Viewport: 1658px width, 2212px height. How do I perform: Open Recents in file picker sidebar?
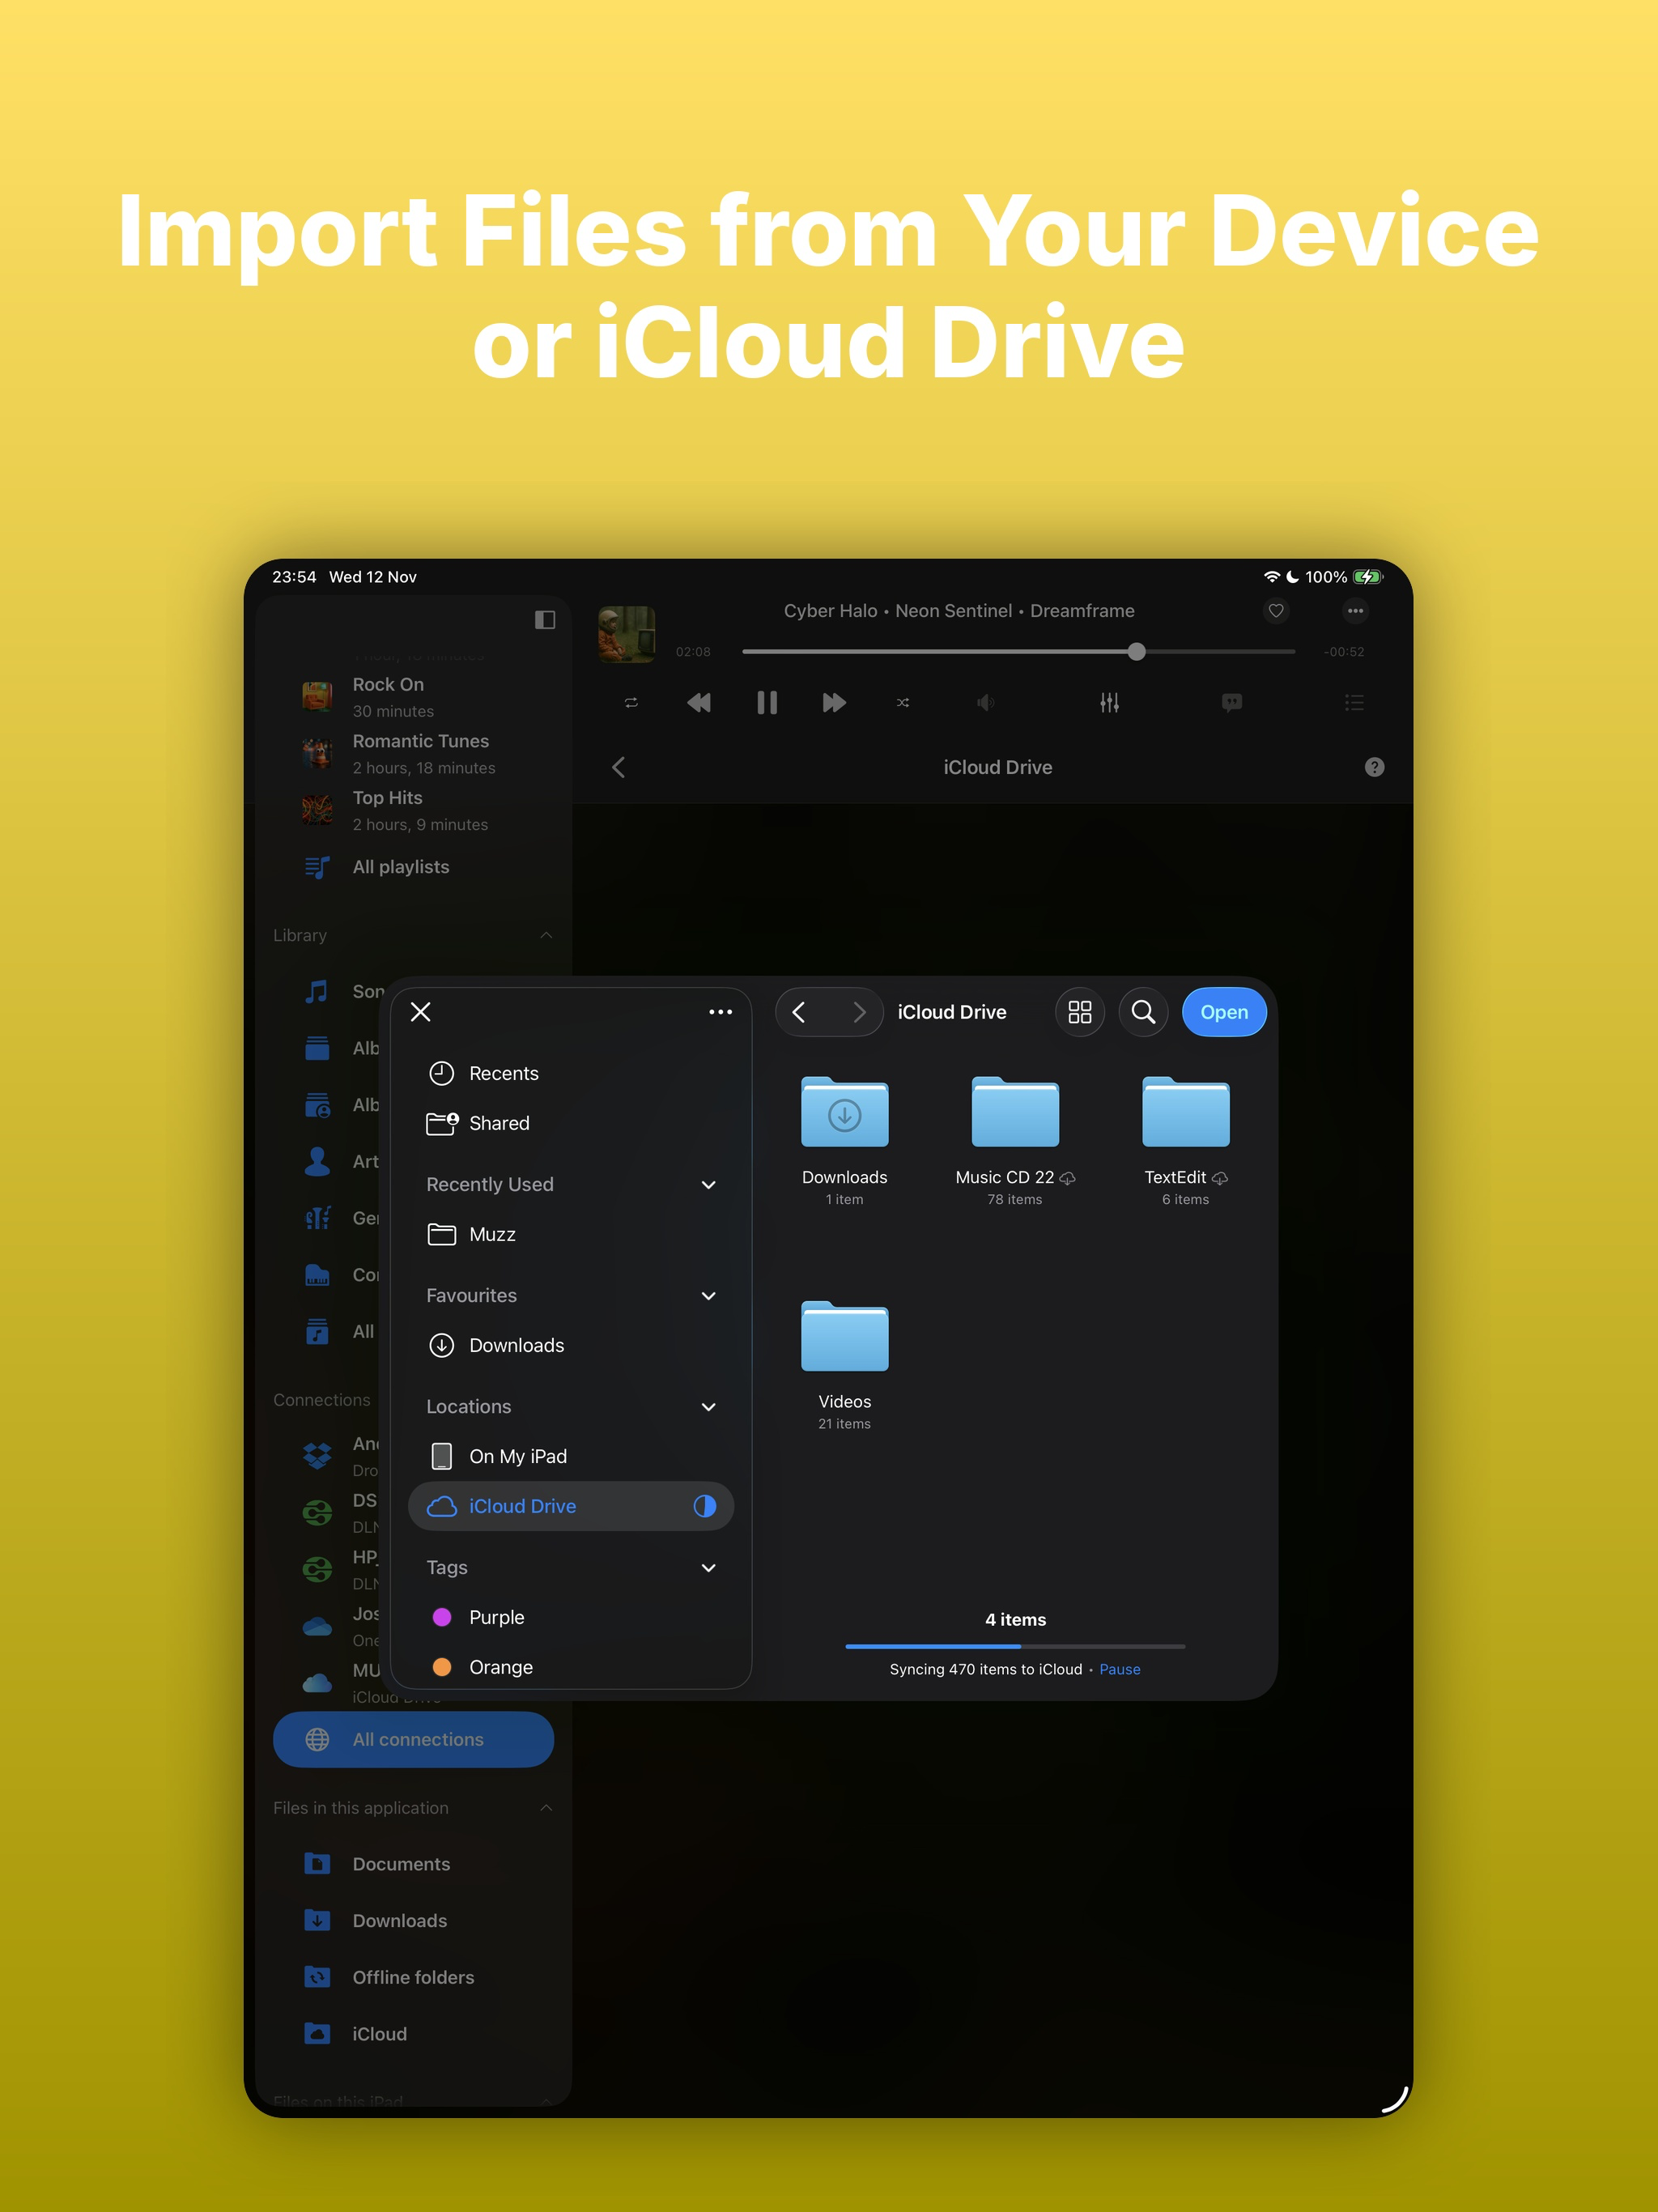(503, 1073)
